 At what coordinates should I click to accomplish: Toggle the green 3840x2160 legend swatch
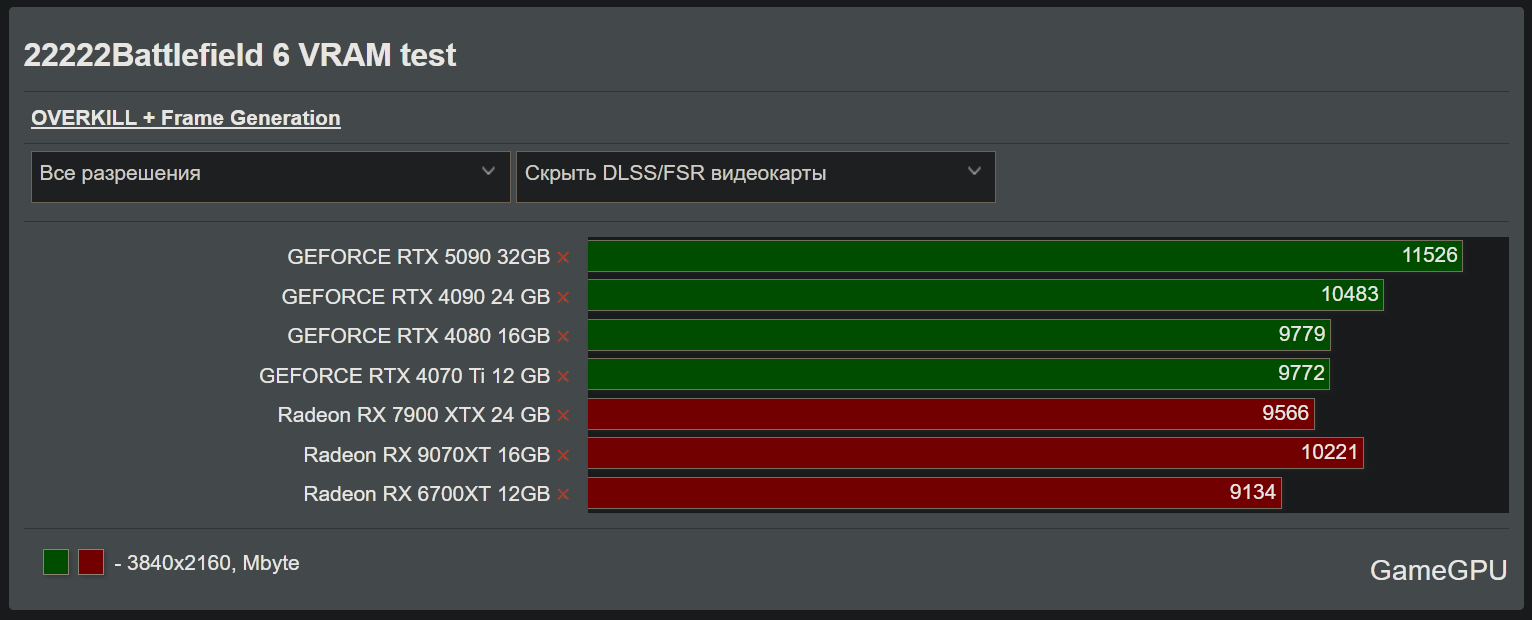pyautogui.click(x=56, y=562)
